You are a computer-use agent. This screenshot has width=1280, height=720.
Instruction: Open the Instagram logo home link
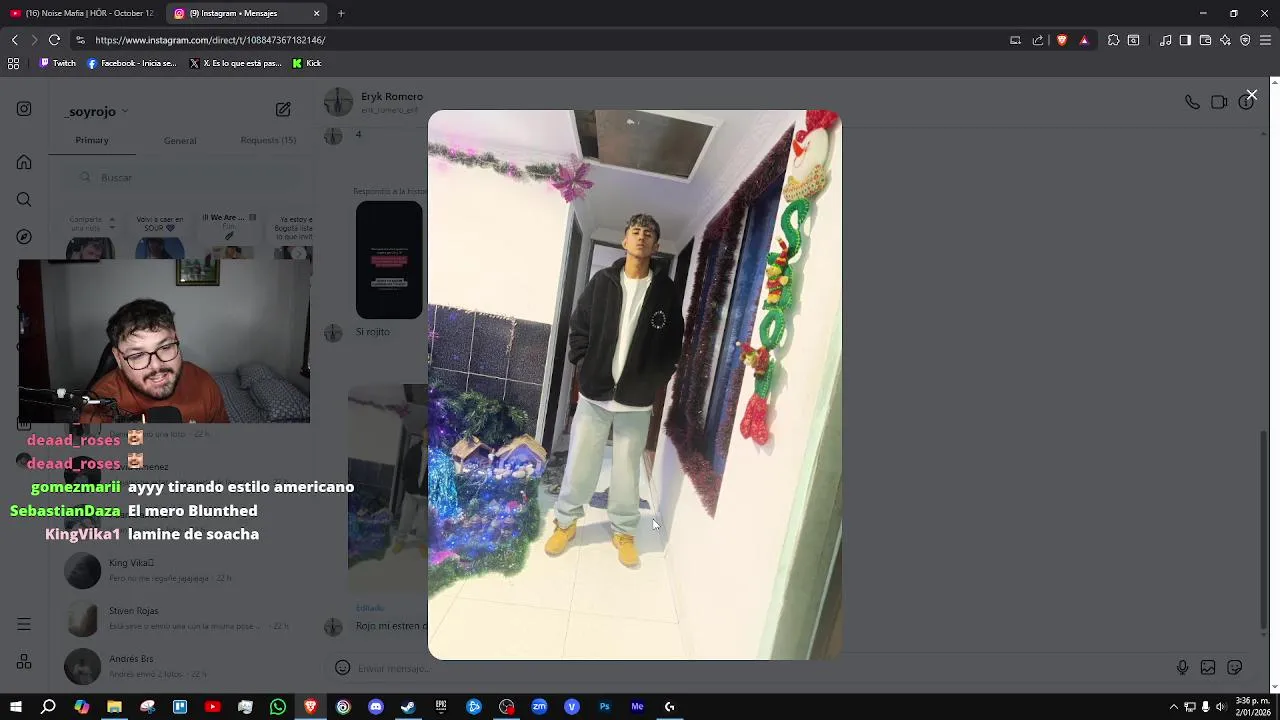[24, 109]
